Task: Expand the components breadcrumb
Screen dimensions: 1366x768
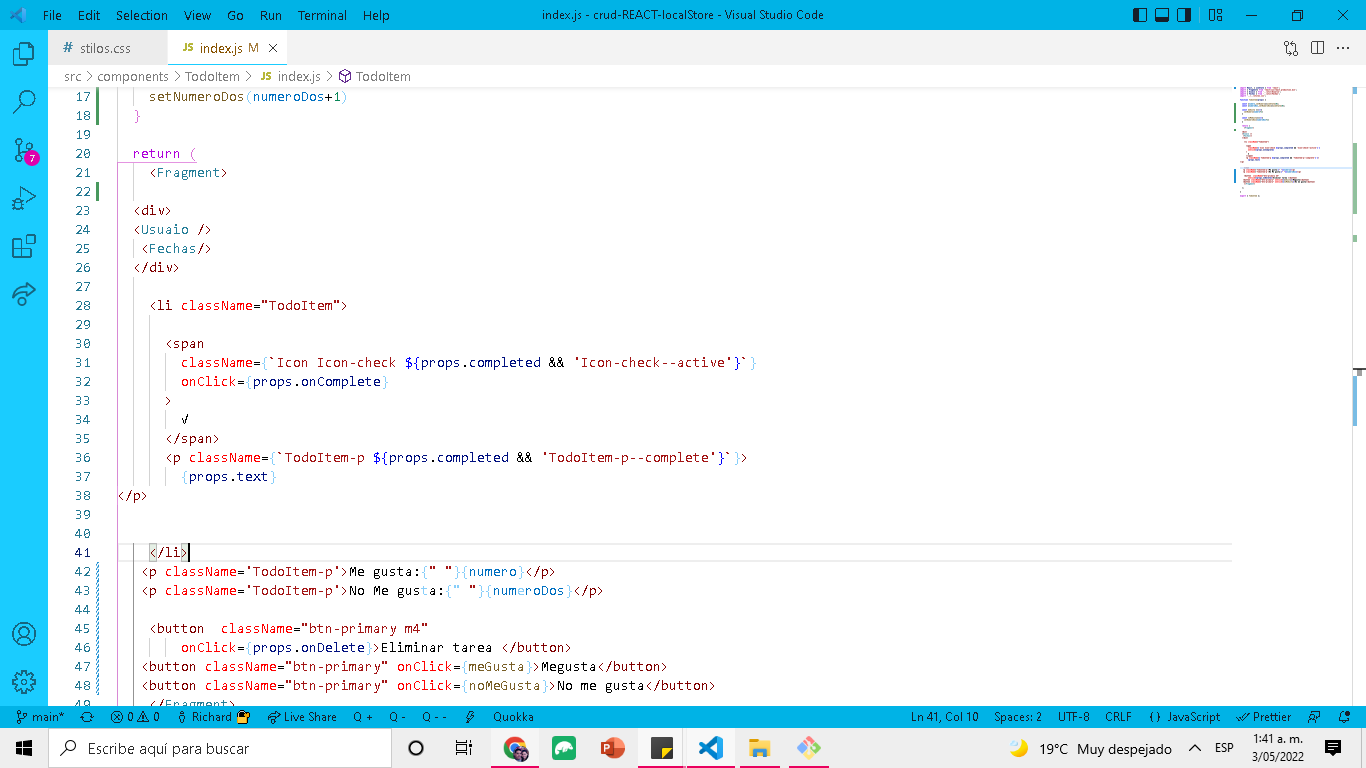Action: click(133, 76)
